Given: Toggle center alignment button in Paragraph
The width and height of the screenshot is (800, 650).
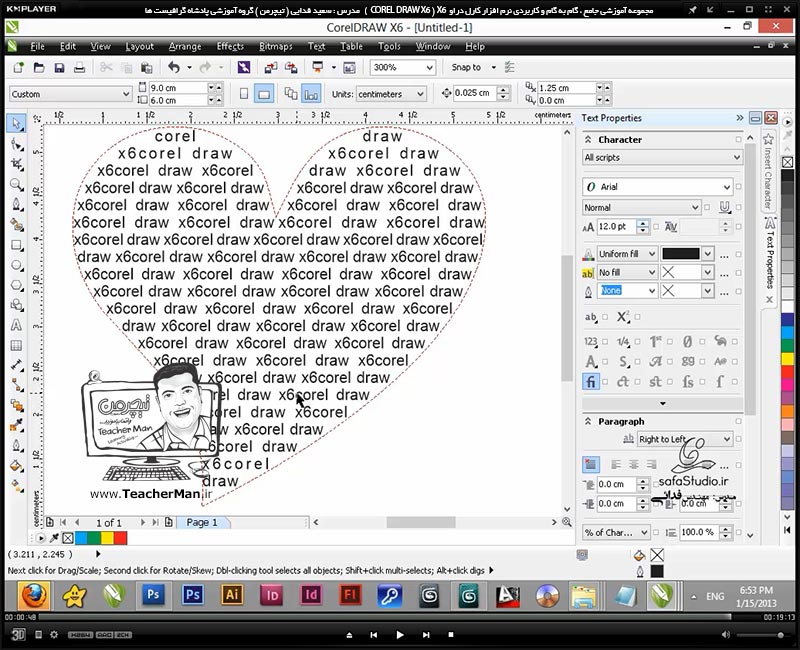Looking at the screenshot, I should (x=634, y=464).
